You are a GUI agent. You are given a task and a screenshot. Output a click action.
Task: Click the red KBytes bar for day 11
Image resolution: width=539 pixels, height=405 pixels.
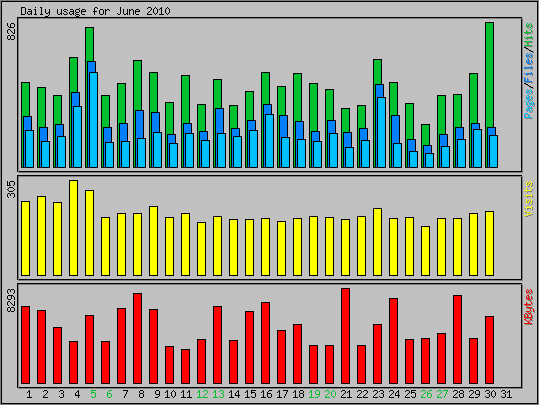[185, 366]
